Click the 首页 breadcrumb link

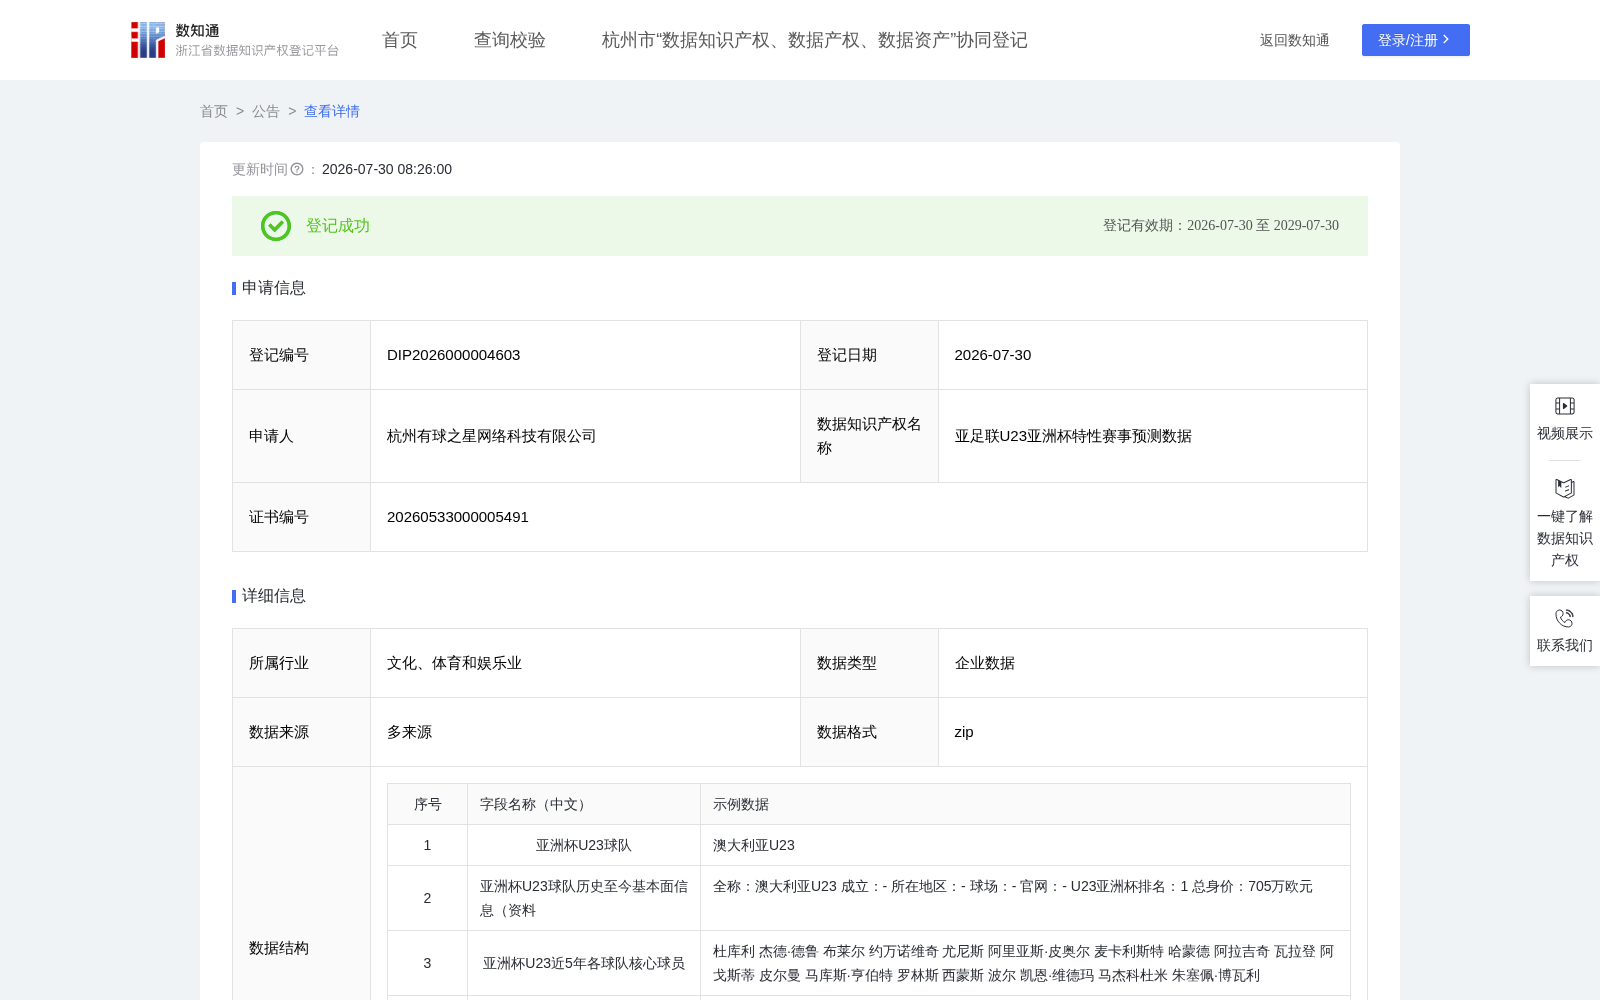click(x=214, y=111)
